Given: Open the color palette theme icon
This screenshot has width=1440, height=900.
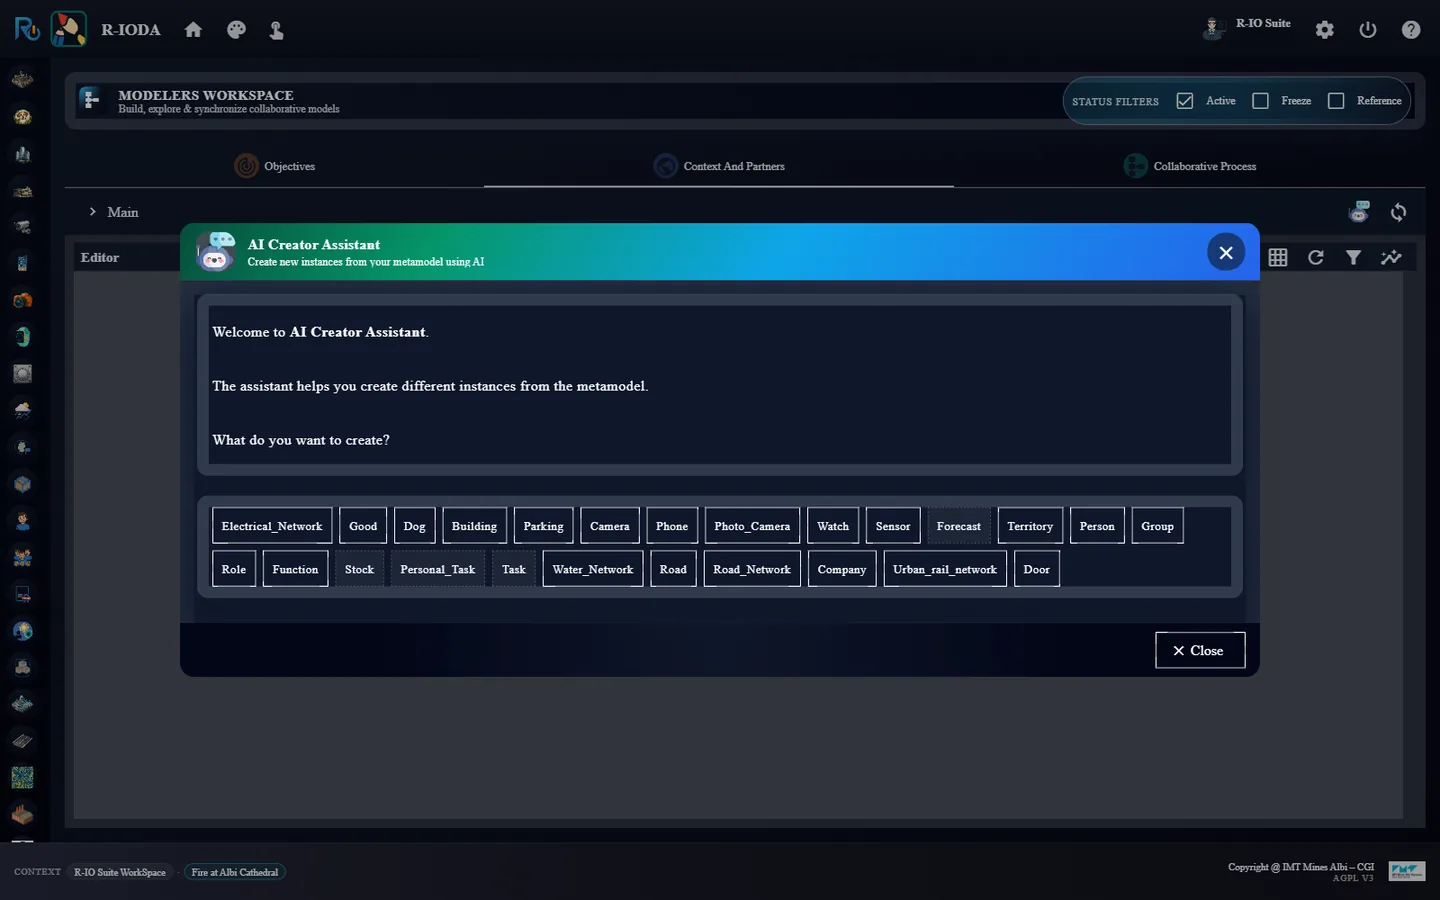Looking at the screenshot, I should pos(236,30).
